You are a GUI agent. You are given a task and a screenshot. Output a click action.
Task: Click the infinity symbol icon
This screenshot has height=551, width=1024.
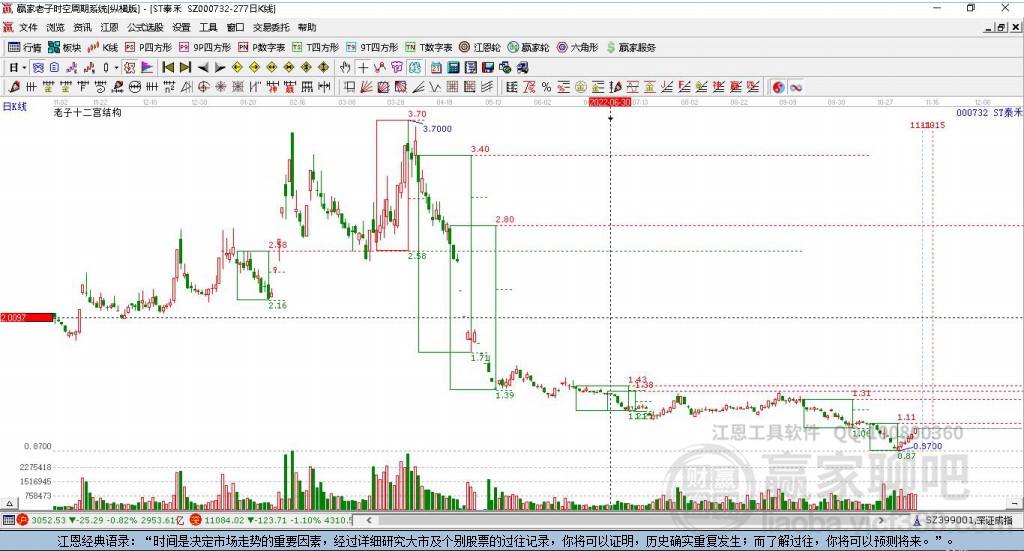coord(795,87)
